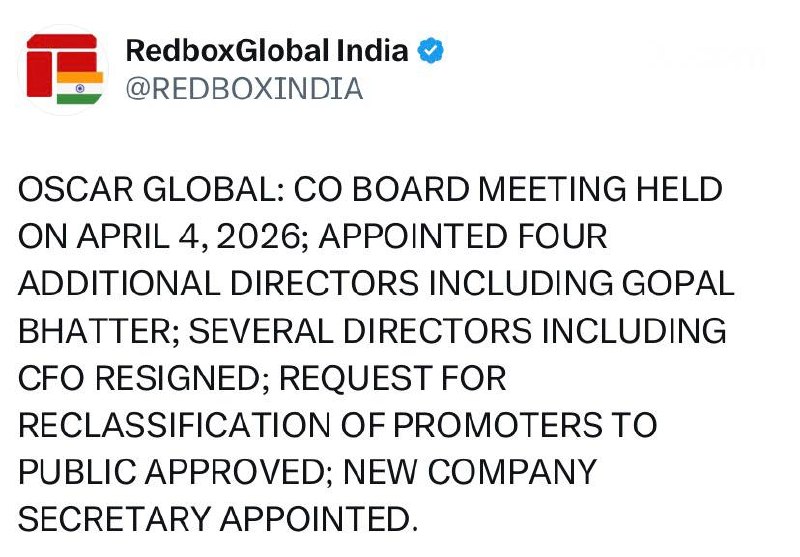Open the RedboxGlobal India display name

pos(267,50)
